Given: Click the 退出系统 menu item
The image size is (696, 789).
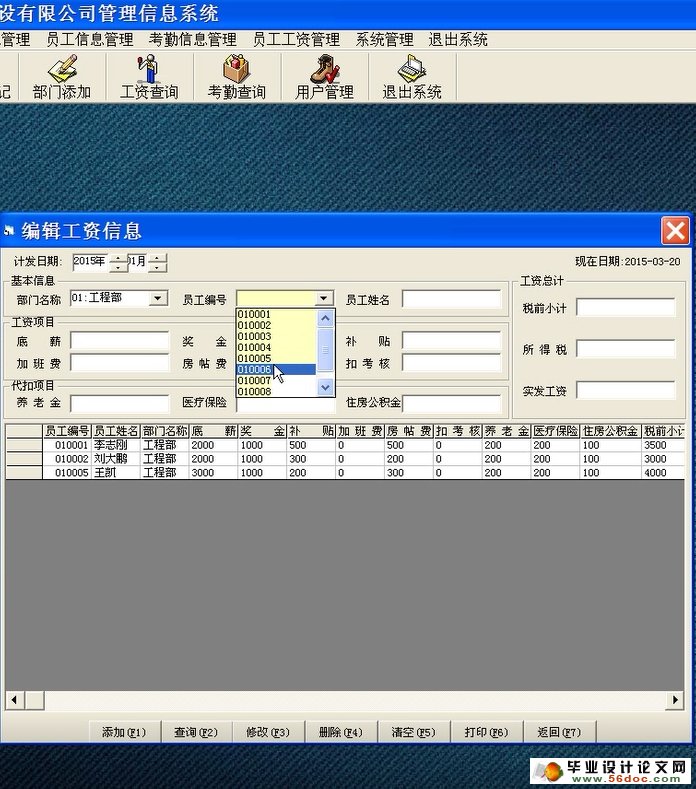Looking at the screenshot, I should tap(458, 39).
